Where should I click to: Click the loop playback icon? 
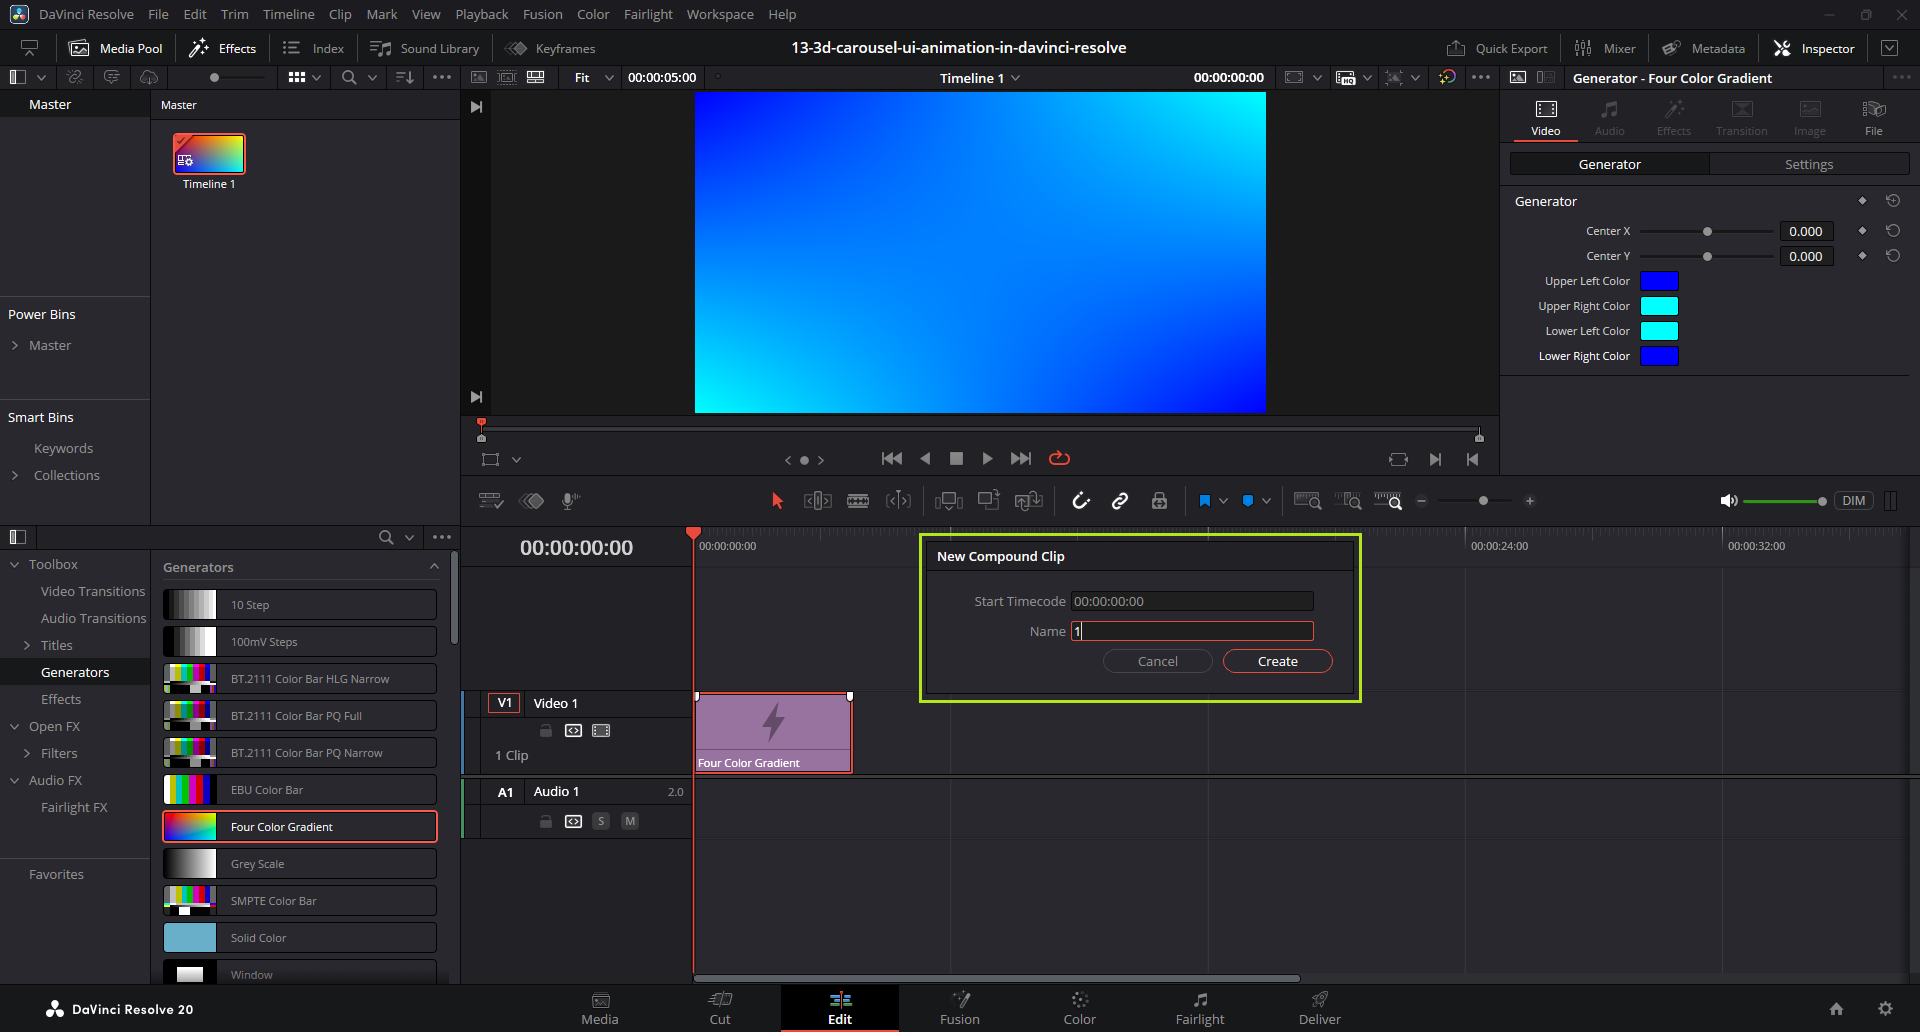click(x=1059, y=458)
